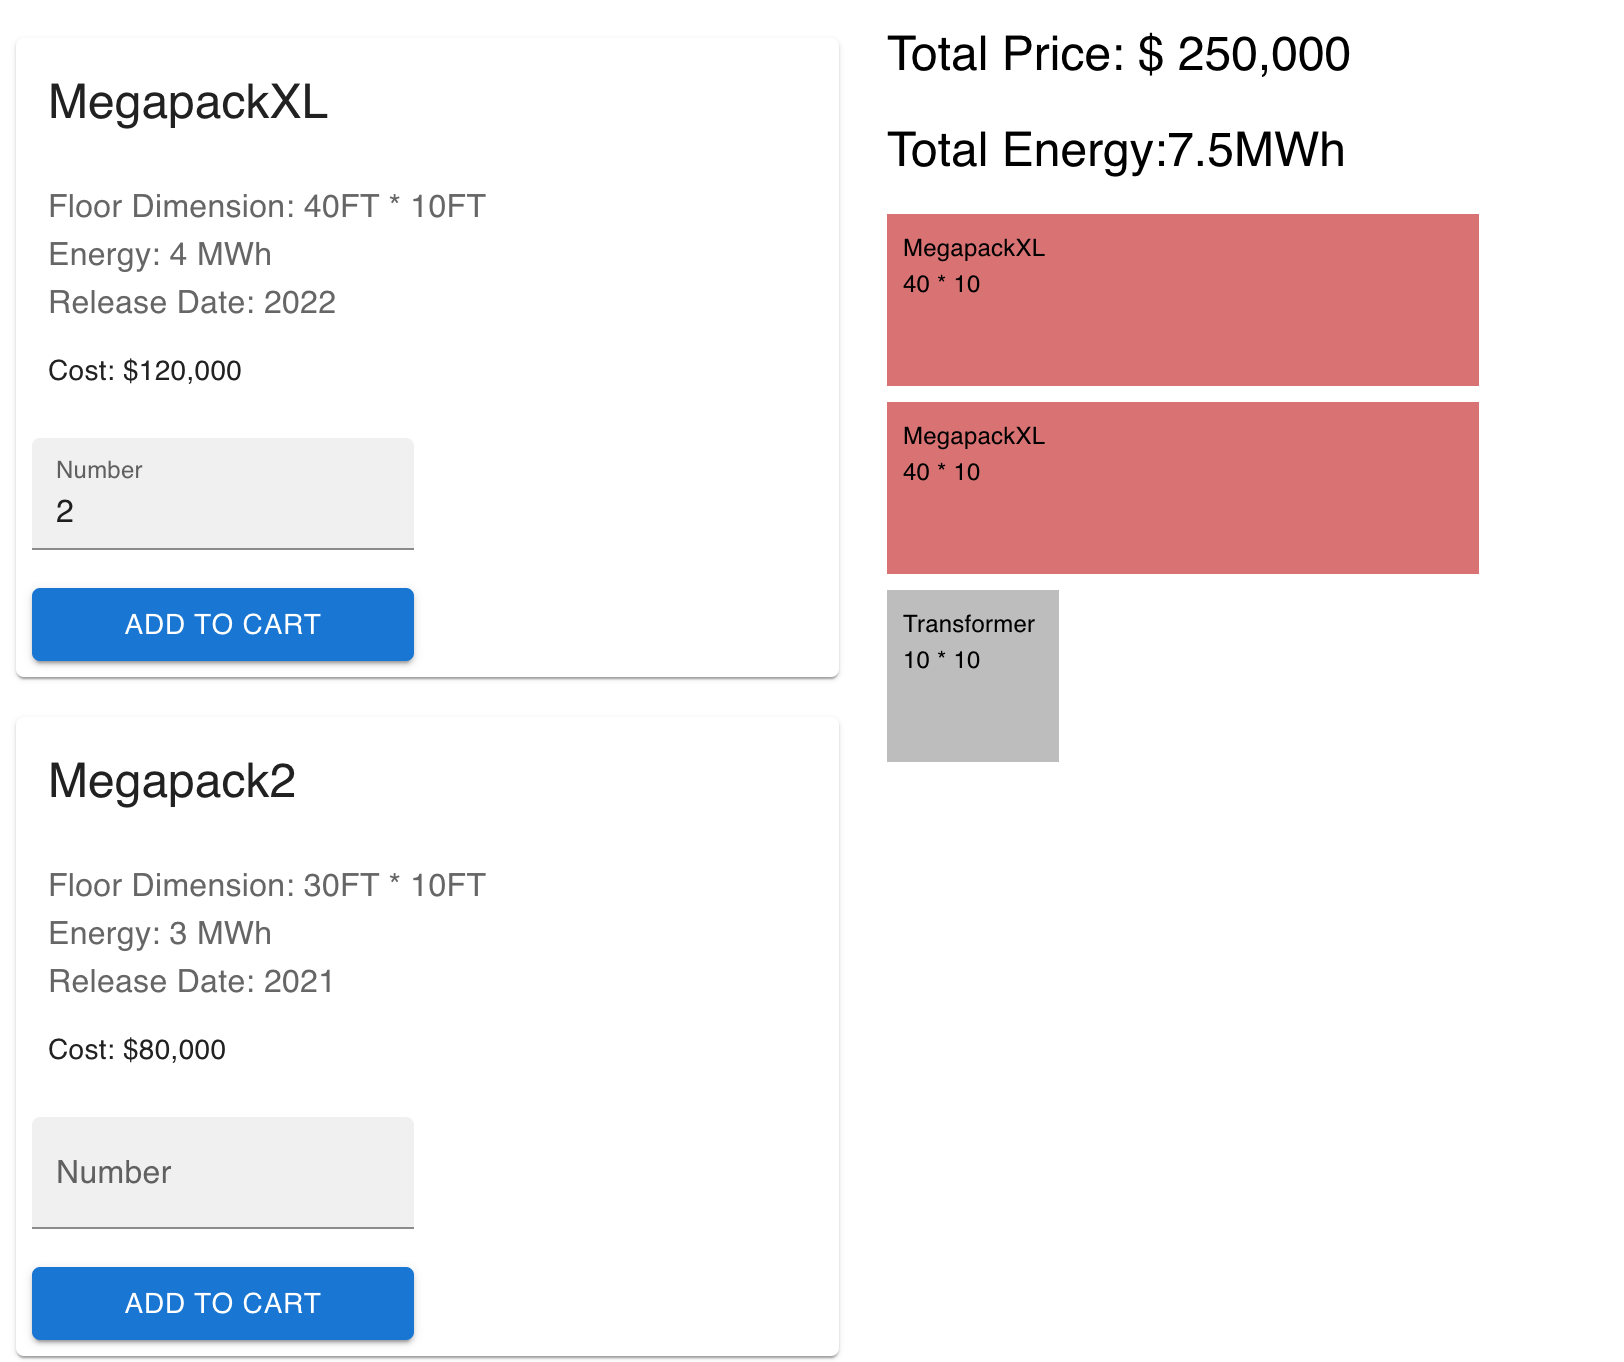Click the Megapack2 cost label

click(137, 1050)
